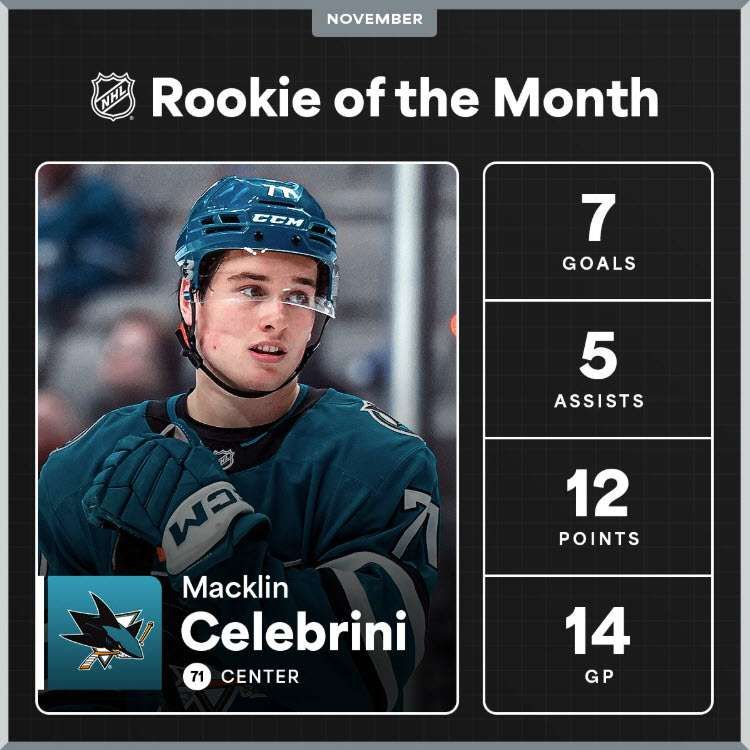Click the NHL shield logo
Image resolution: width=750 pixels, height=750 pixels.
(x=113, y=97)
